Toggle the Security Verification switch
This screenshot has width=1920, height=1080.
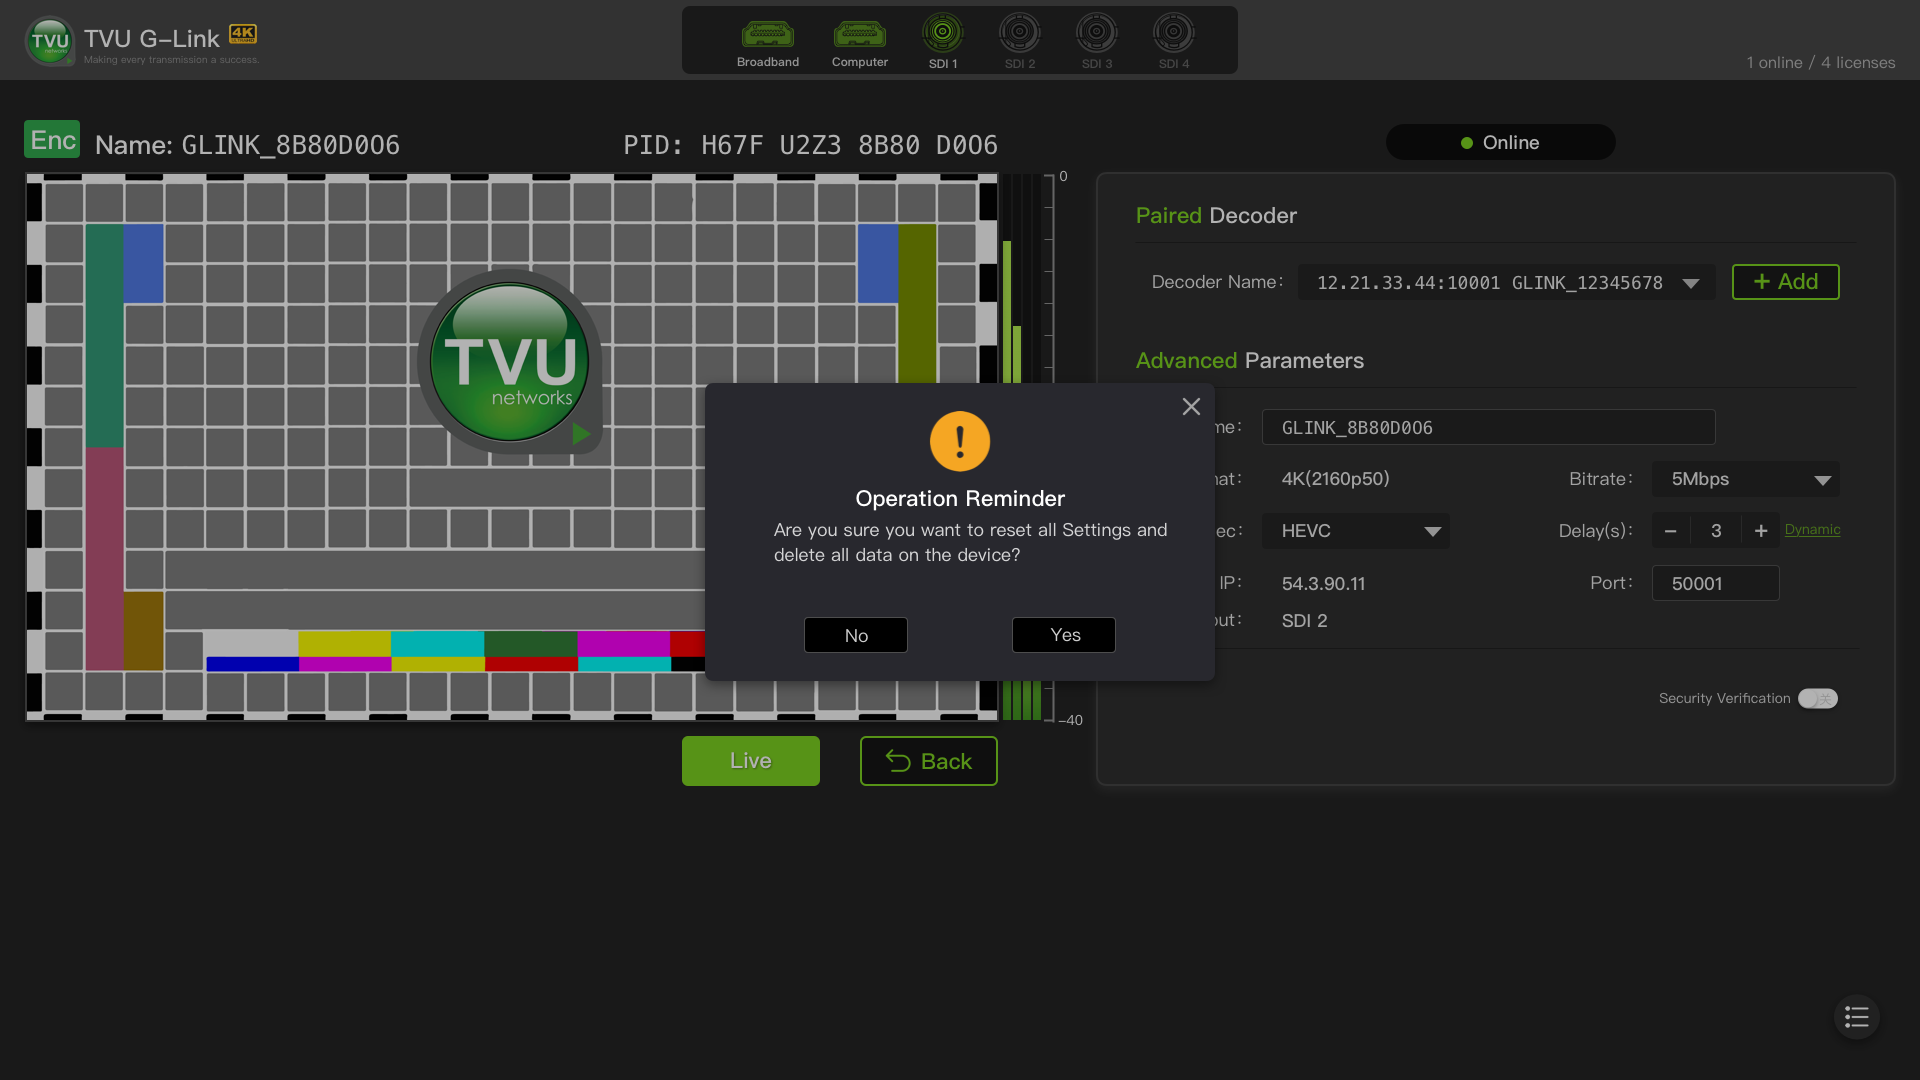click(1817, 699)
